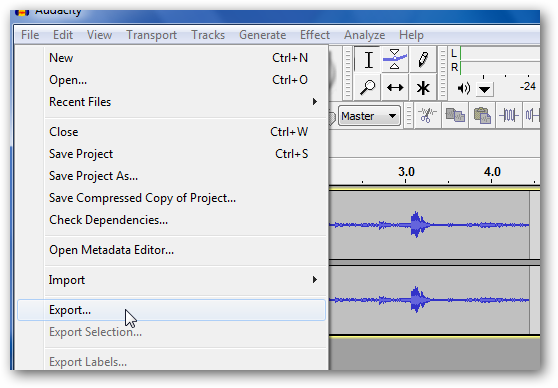Select the Time Shift arrows tool
Viewport: 558px width, 388px height.
[x=395, y=87]
